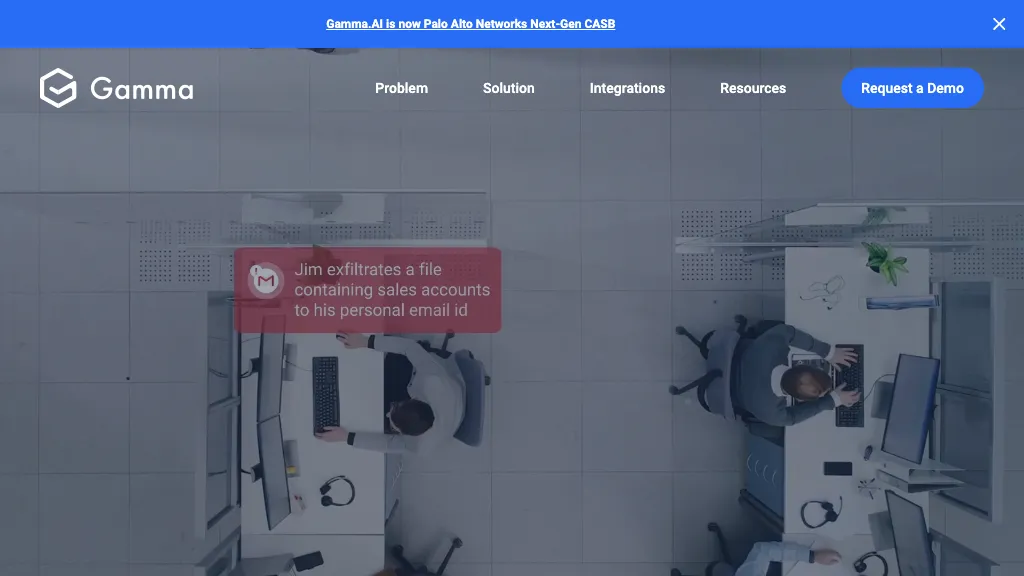
Task: Open the Solution menu item
Action: (x=508, y=88)
